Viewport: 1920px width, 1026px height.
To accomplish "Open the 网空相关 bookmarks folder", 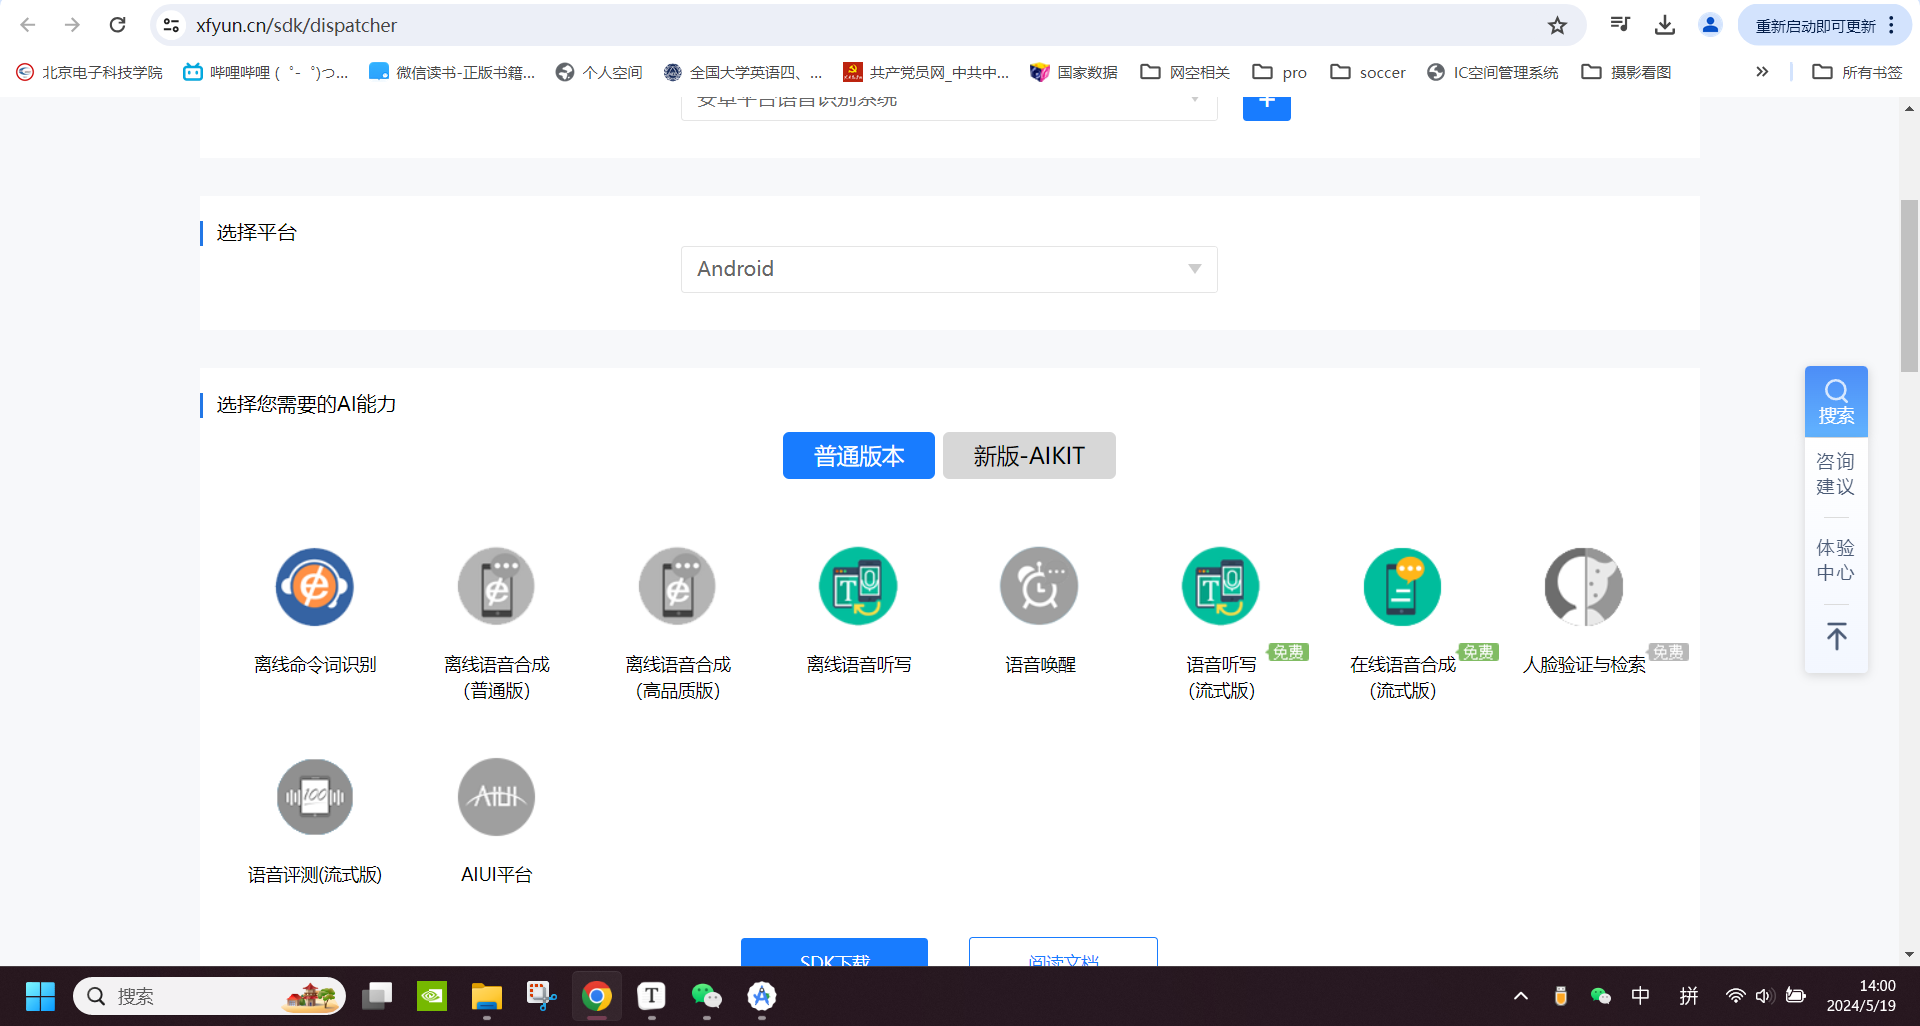I will (1185, 72).
